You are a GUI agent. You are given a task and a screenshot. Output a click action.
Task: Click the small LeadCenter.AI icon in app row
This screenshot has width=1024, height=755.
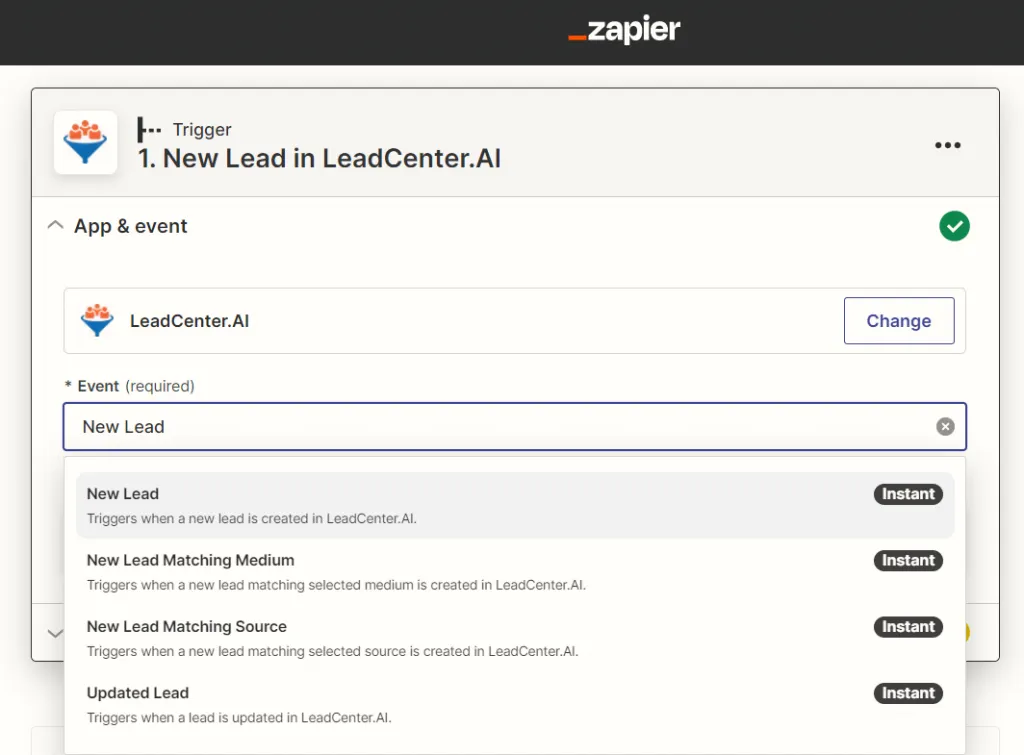tap(97, 321)
